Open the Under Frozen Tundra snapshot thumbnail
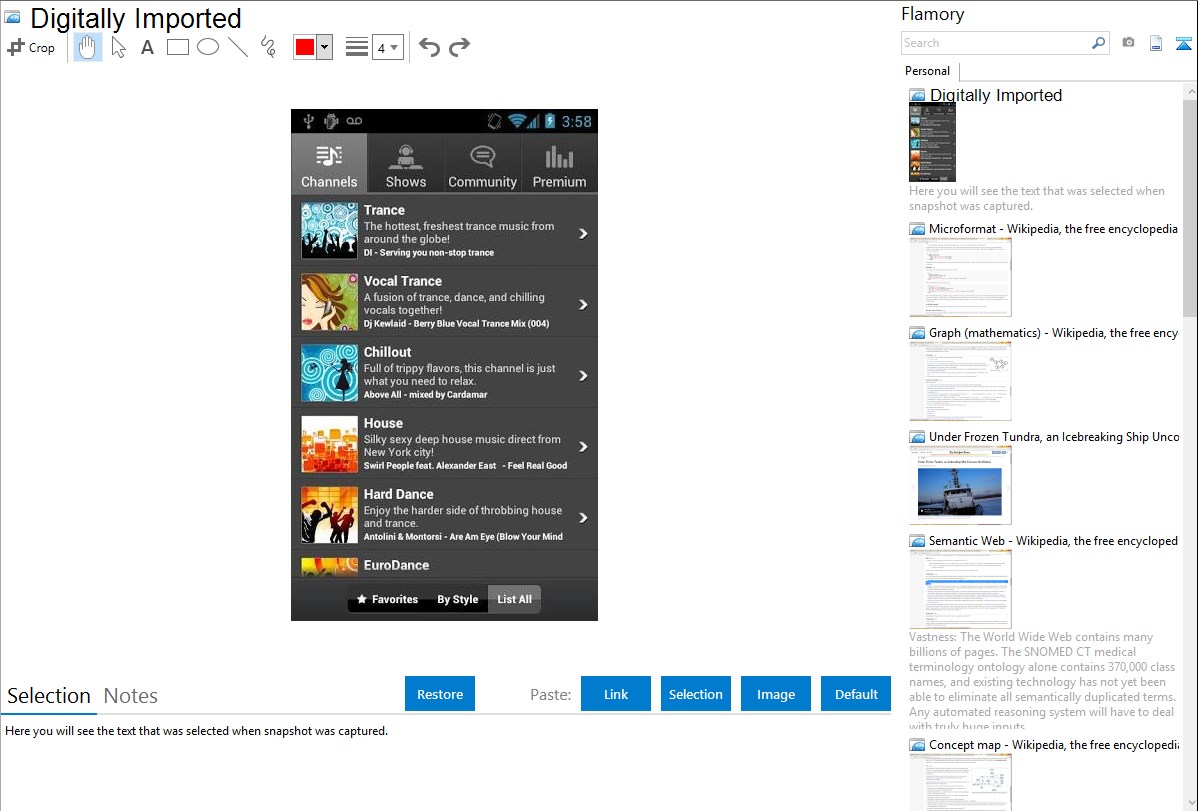Screen dimensions: 1198x811 (960, 485)
